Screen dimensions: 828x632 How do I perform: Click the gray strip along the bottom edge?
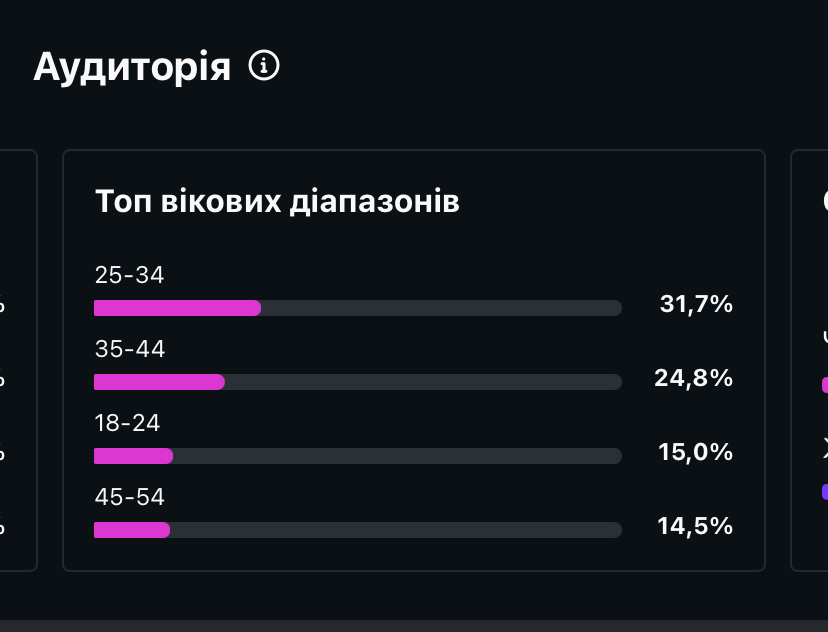tap(414, 625)
